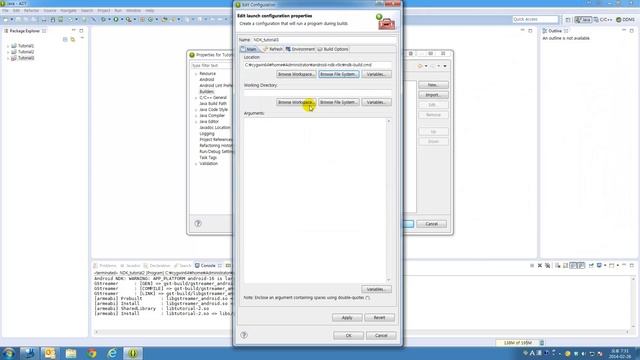Open Internet Explorer from the taskbar

[x=112, y=353]
